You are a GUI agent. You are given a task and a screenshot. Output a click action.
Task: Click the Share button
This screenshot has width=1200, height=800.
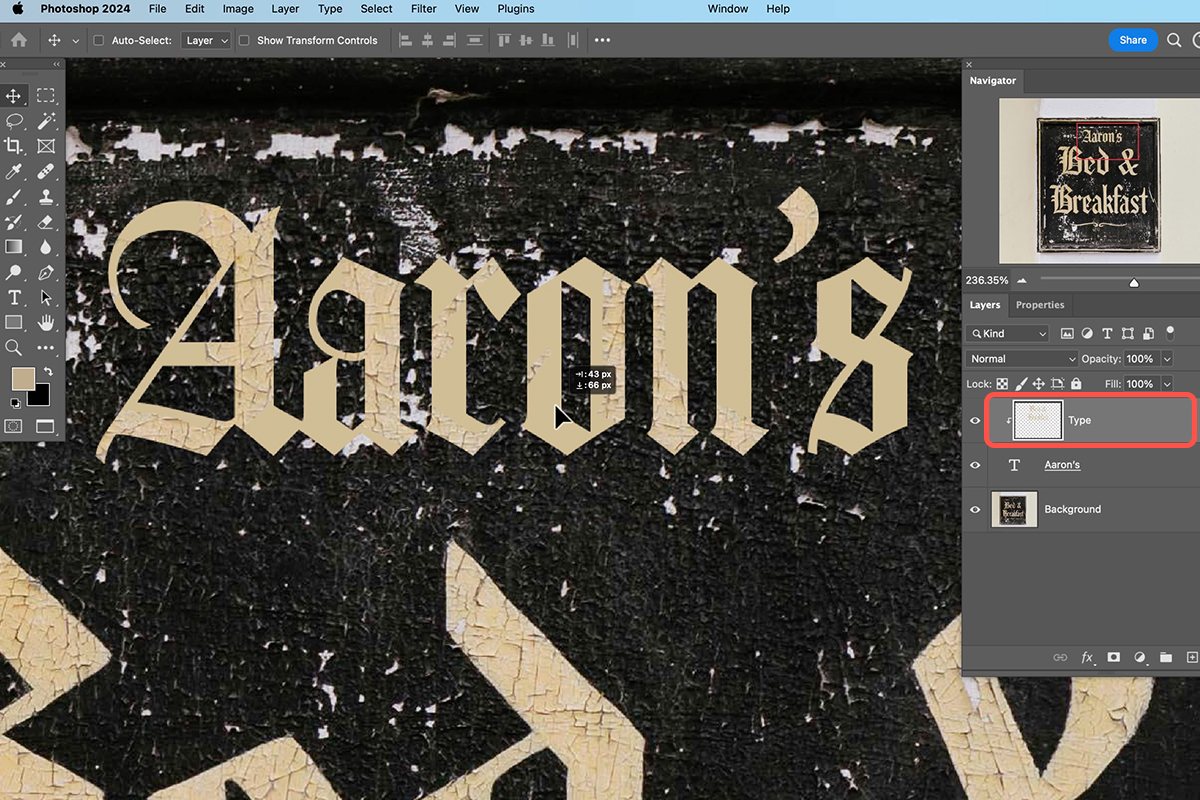coord(1133,40)
